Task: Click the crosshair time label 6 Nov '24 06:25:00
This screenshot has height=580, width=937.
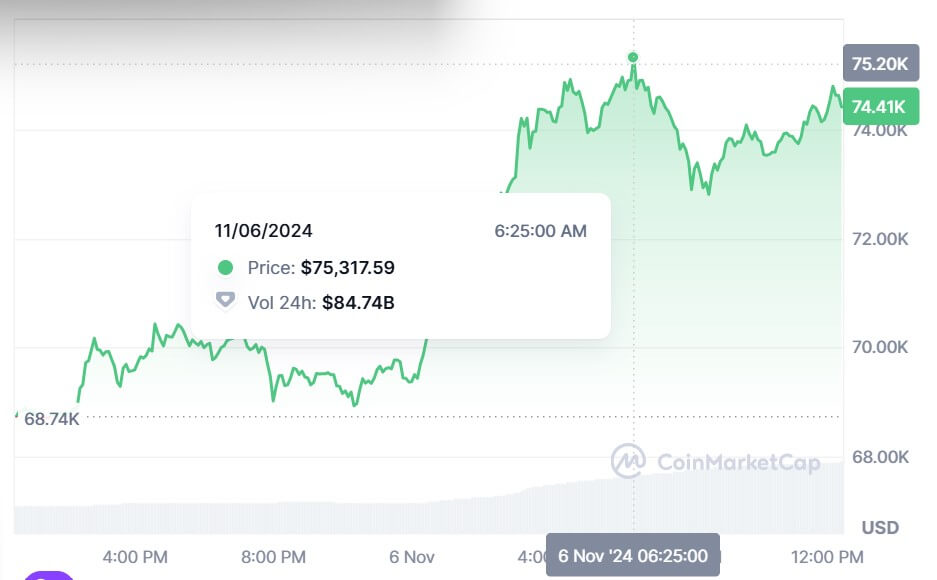Action: (x=632, y=556)
